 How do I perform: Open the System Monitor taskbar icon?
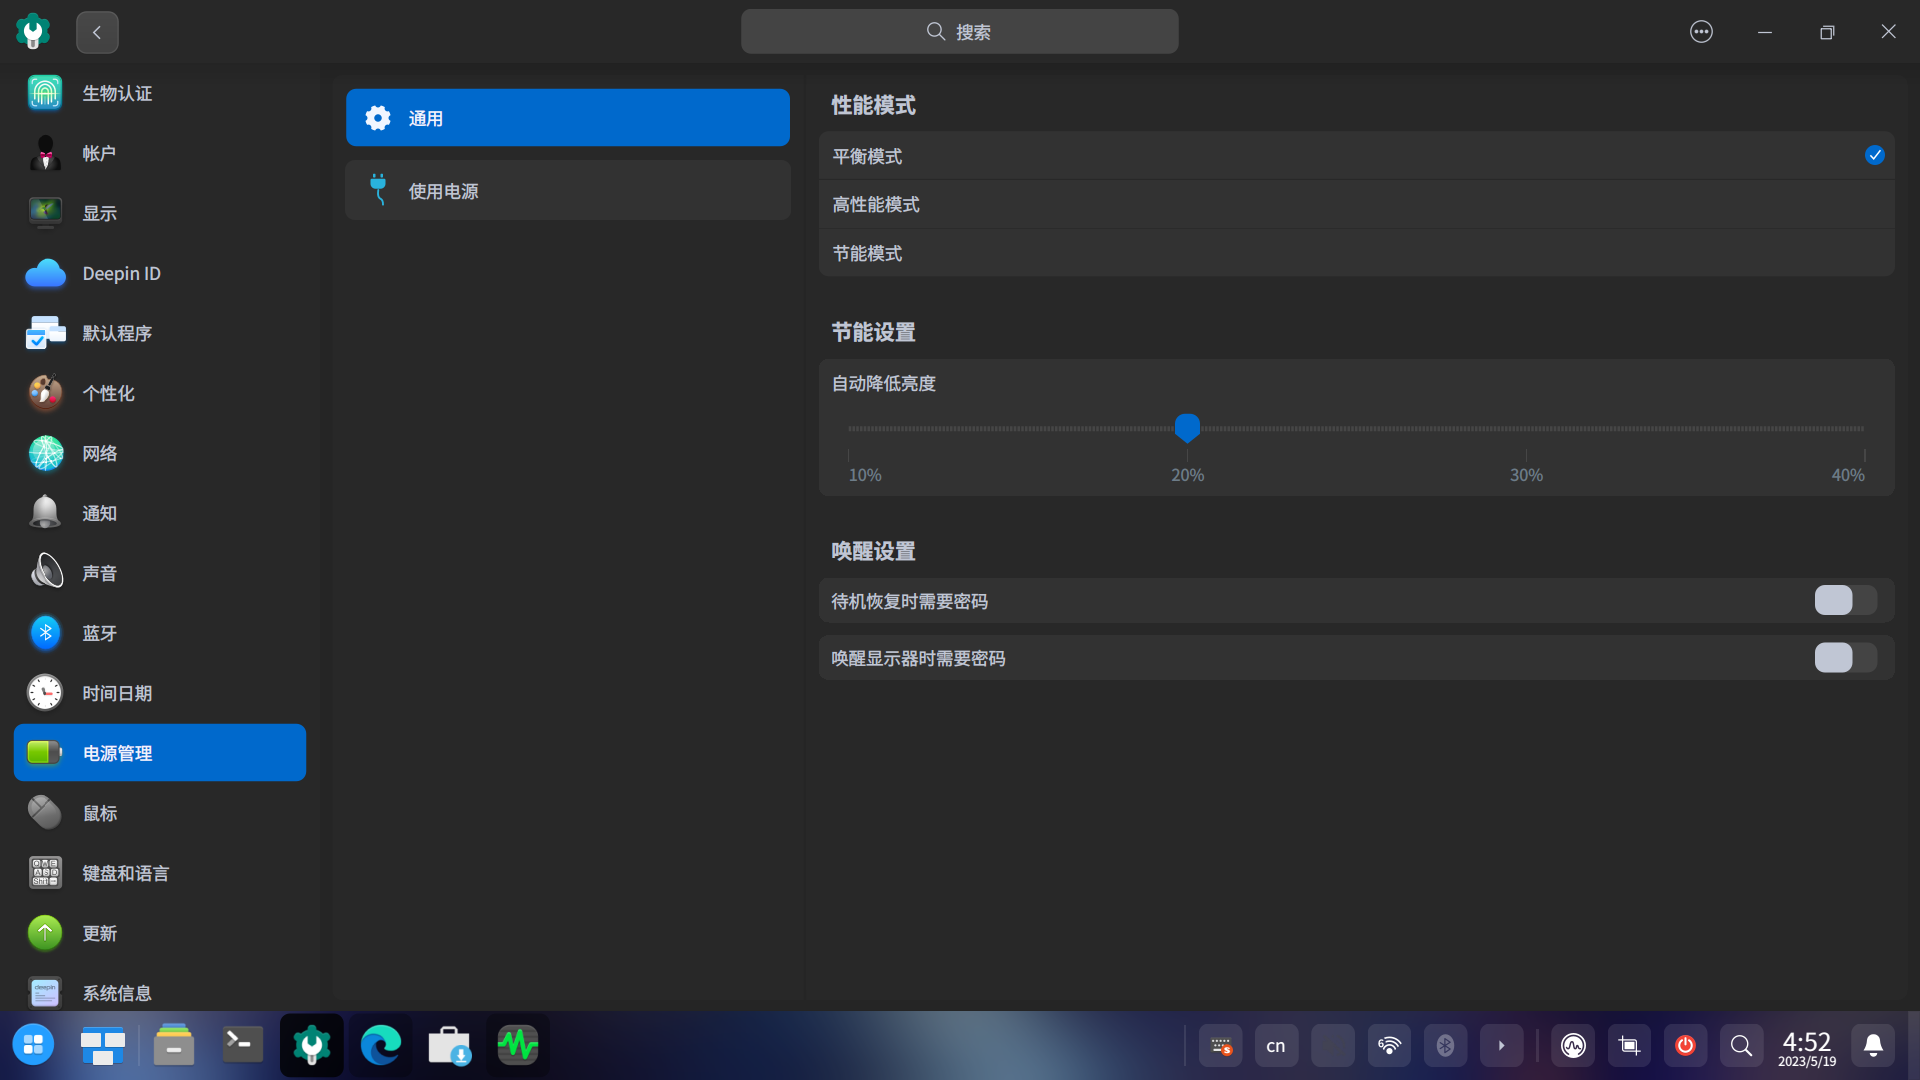coord(517,1044)
